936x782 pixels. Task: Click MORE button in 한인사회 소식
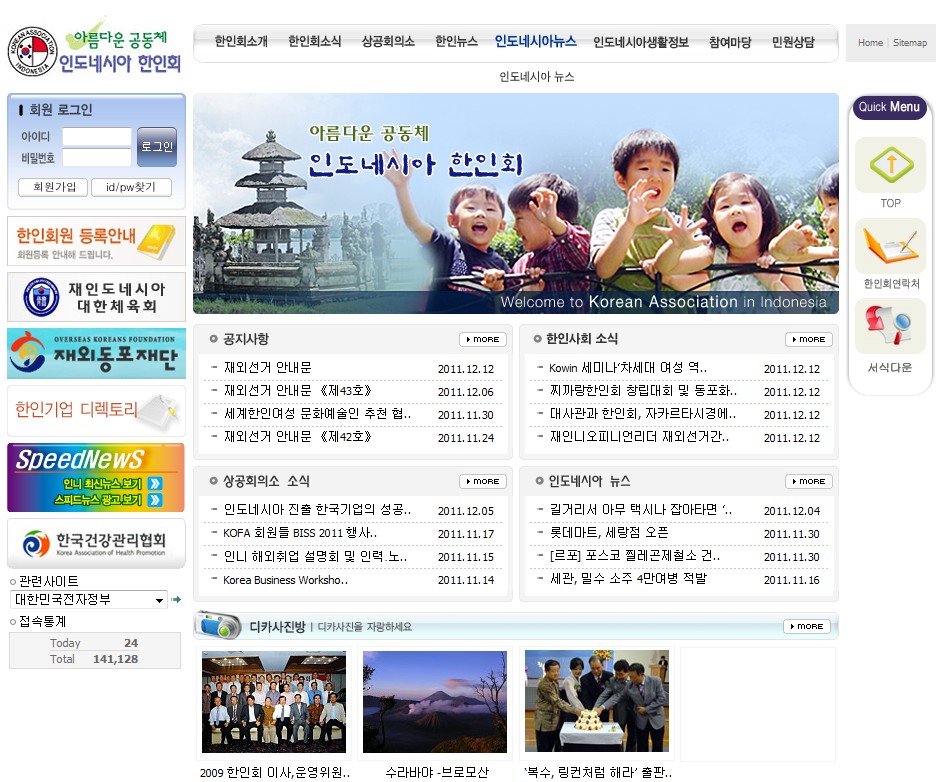[809, 339]
